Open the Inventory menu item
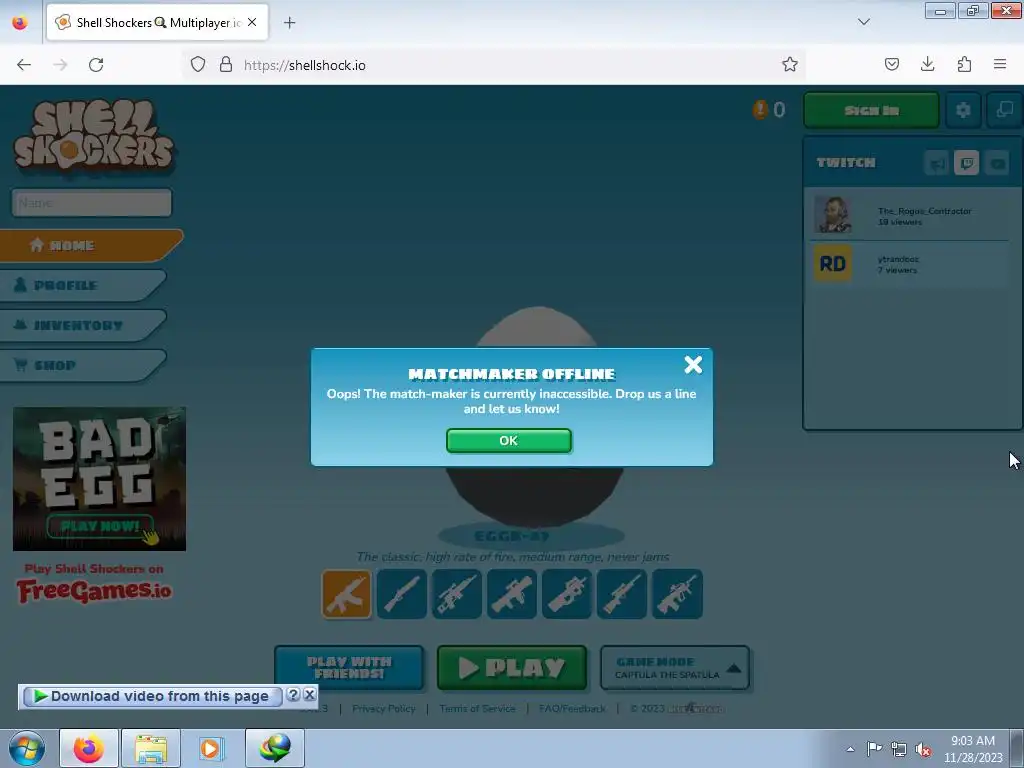 click(x=83, y=325)
